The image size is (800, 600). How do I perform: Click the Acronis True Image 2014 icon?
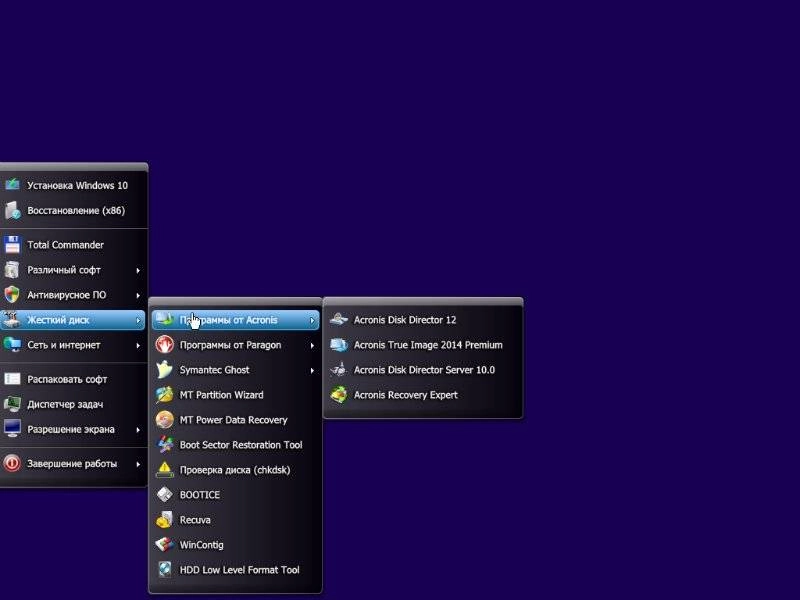339,344
